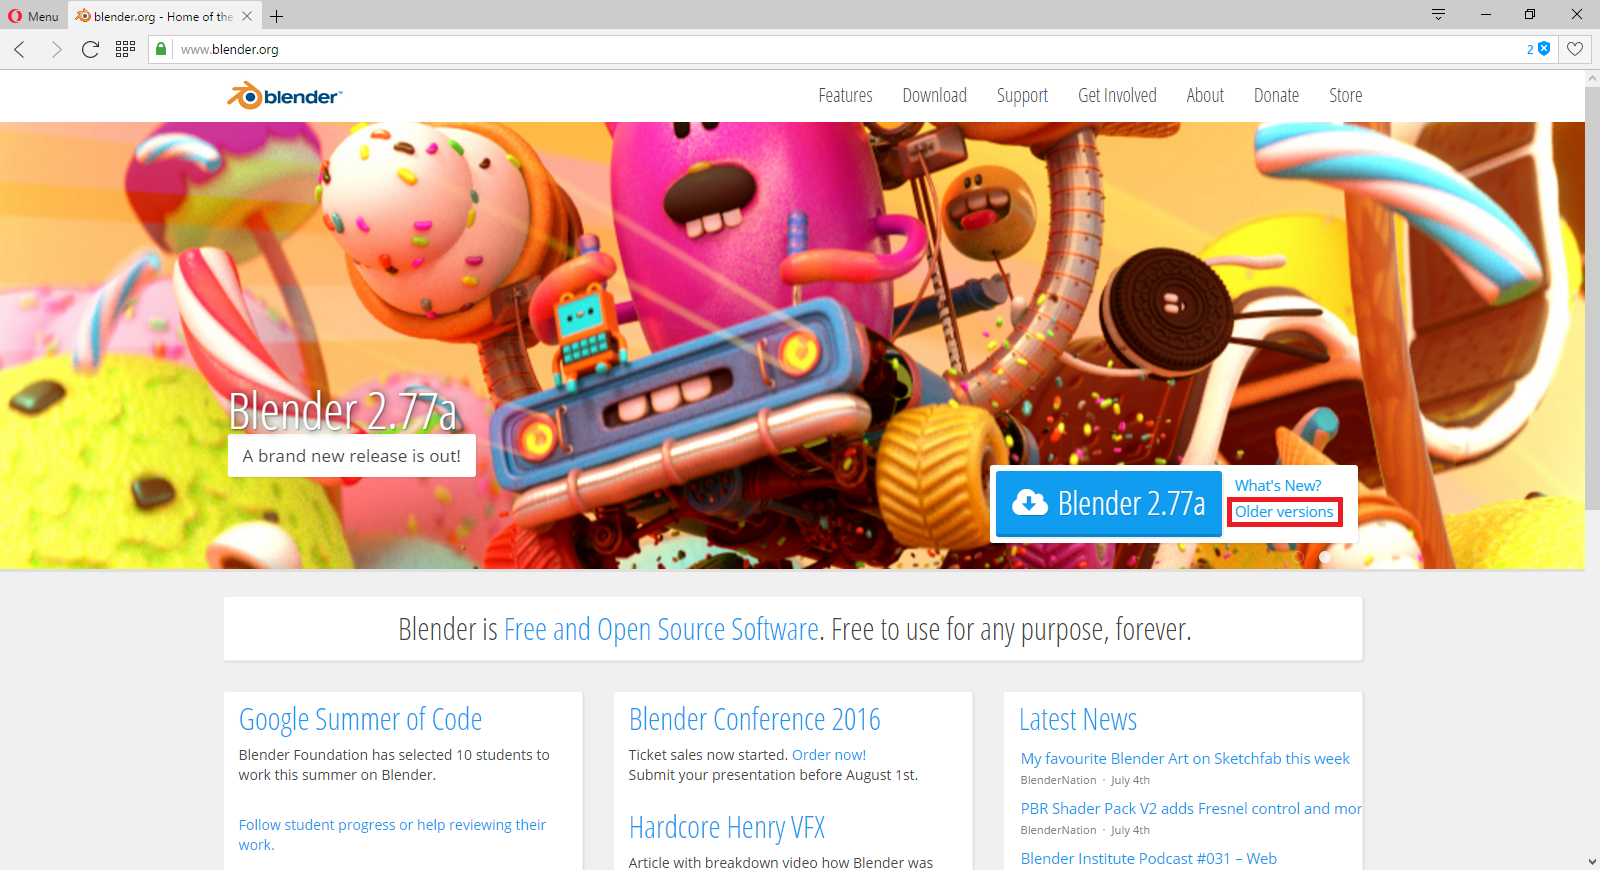Reload the page with refresh icon
This screenshot has height=870, width=1600.
pyautogui.click(x=90, y=49)
